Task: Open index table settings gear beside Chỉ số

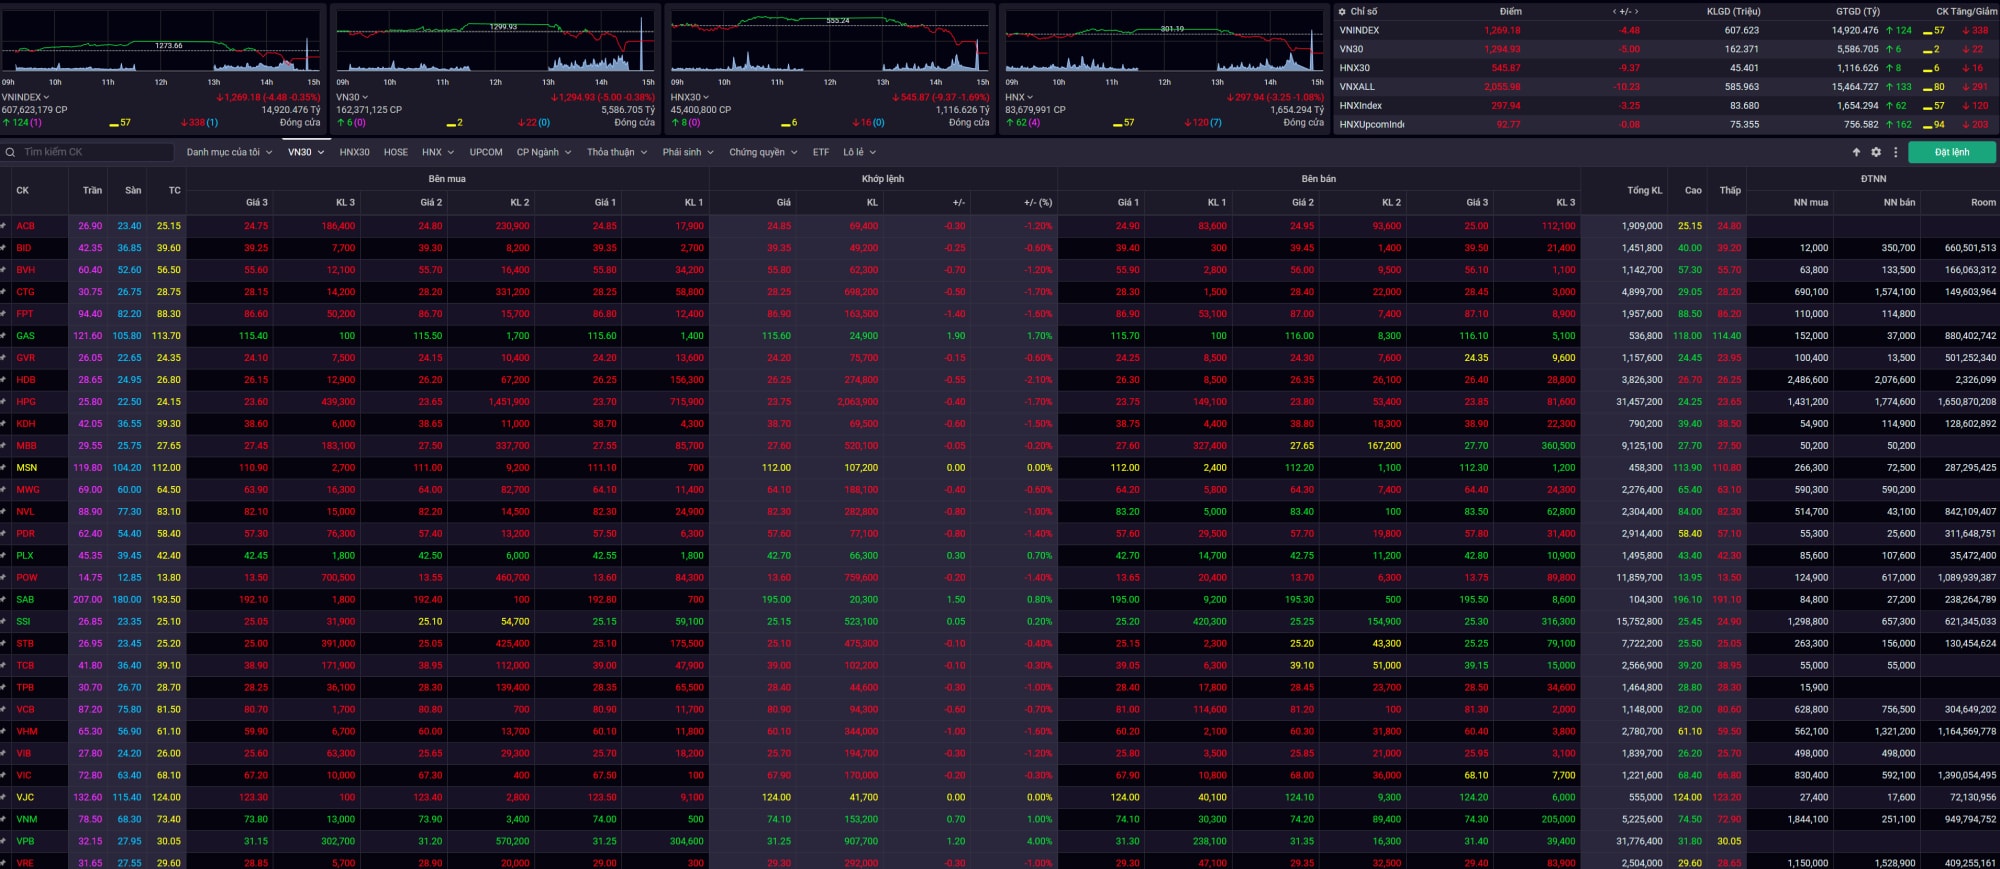Action: pyautogui.click(x=1342, y=12)
